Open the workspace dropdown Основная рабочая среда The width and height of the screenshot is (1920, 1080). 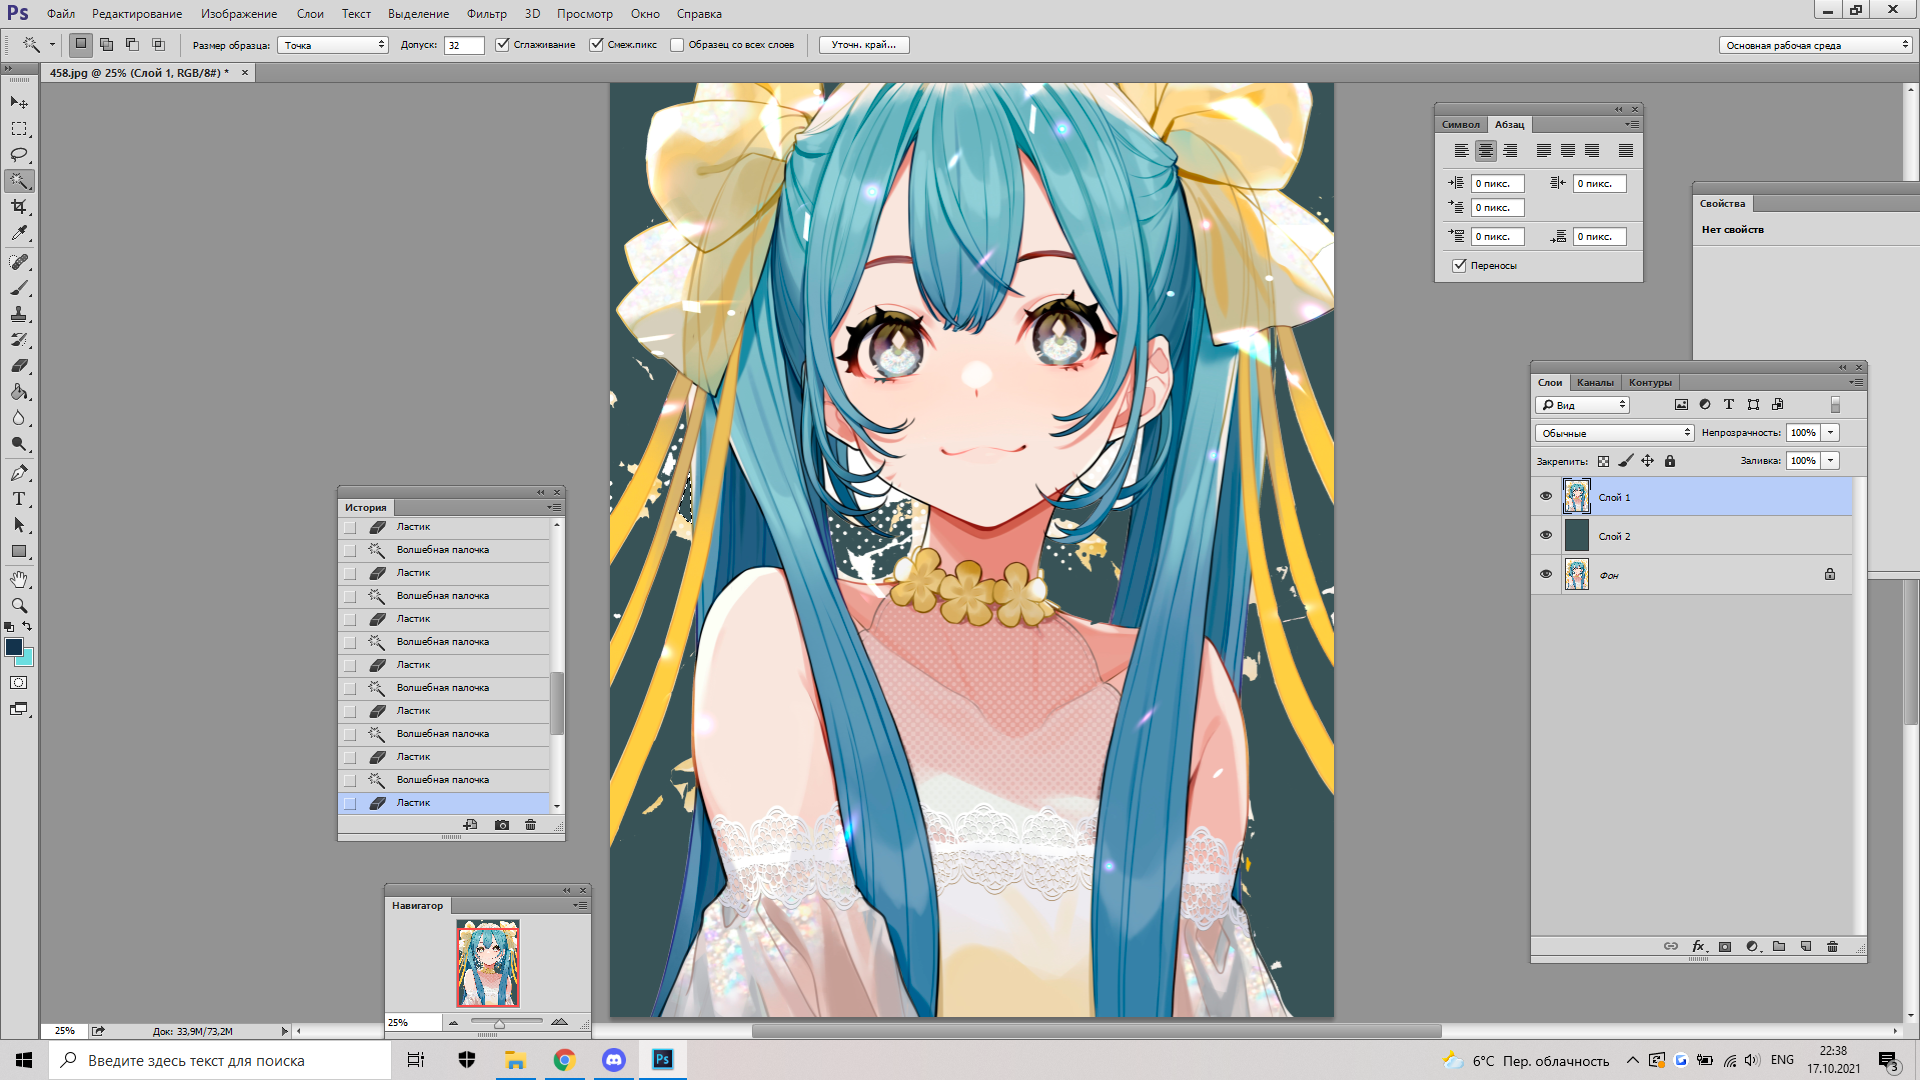(x=1815, y=45)
